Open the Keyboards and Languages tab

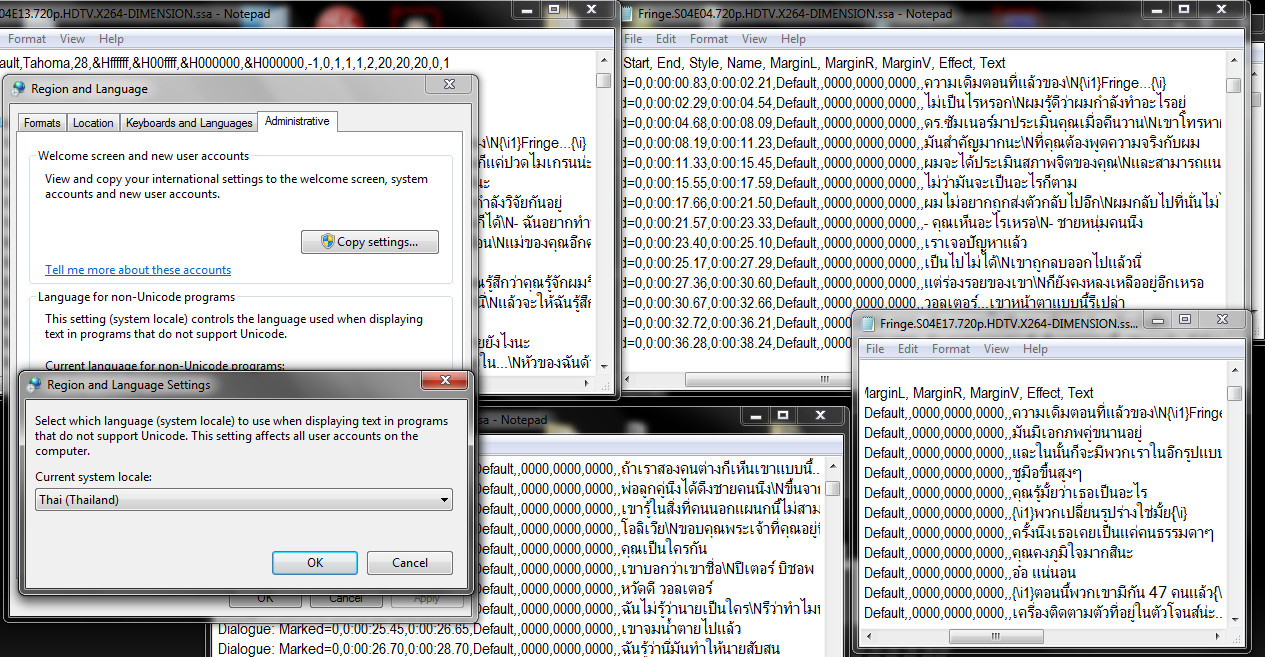189,123
